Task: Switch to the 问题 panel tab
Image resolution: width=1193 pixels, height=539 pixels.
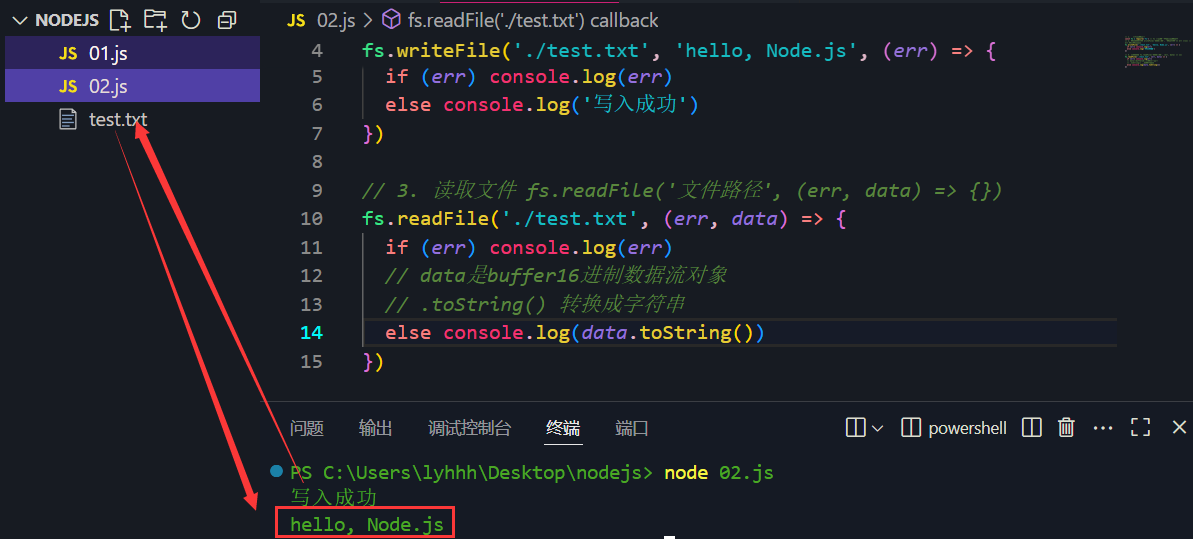Action: click(307, 428)
